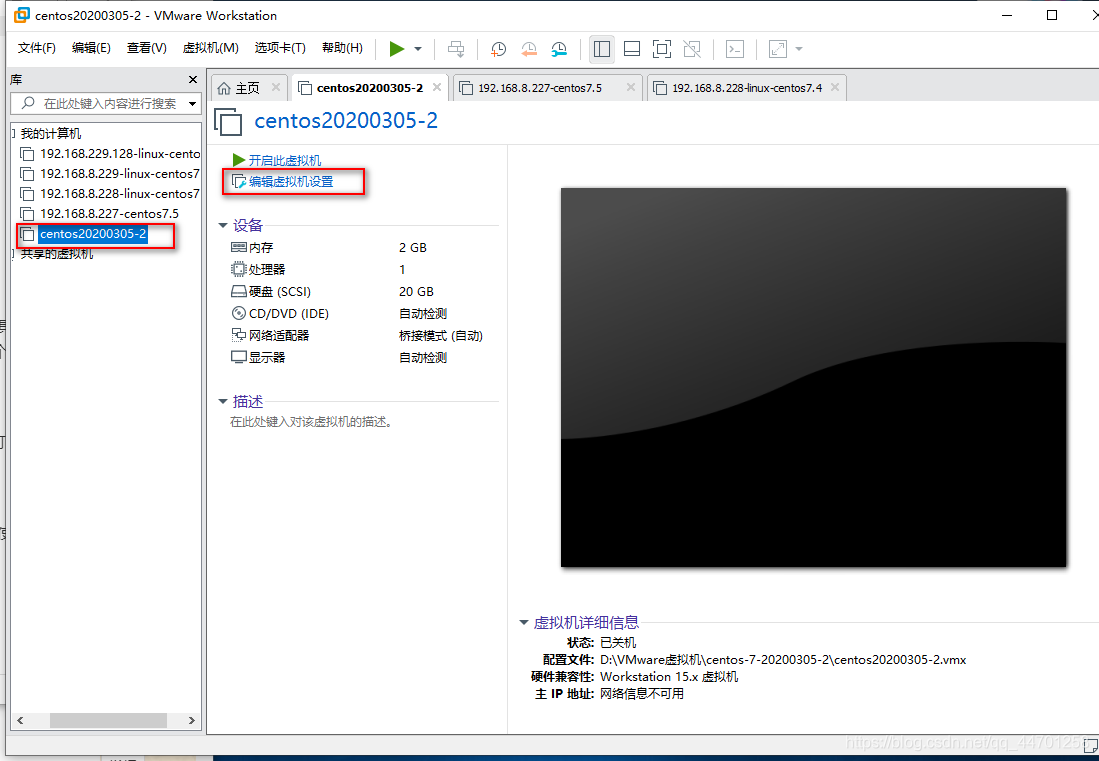Take a snapshot with the clock icon

(498, 48)
